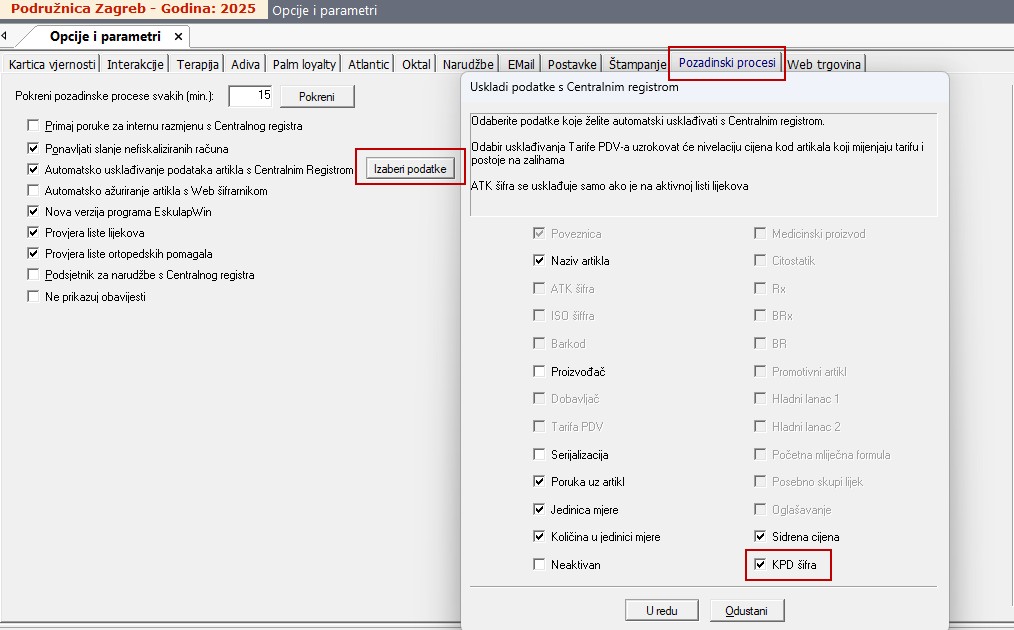The width and height of the screenshot is (1014, 630).
Task: Toggle the Sidrena cijena checkbox
Action: pyautogui.click(x=760, y=537)
